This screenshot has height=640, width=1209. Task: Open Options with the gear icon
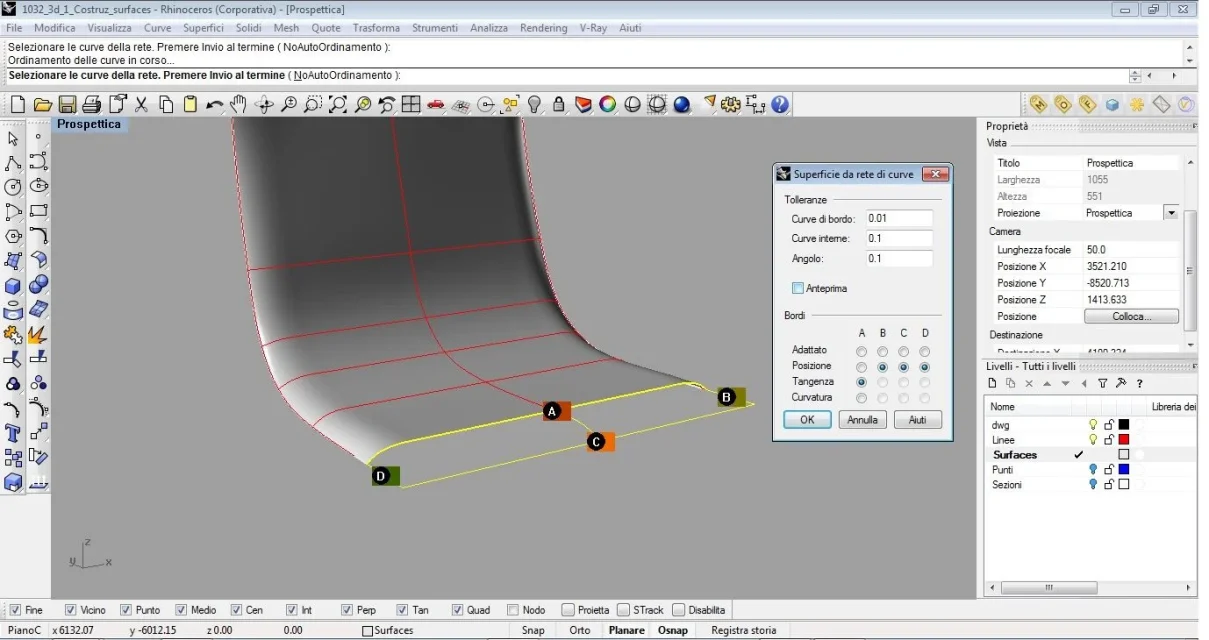tap(731, 104)
